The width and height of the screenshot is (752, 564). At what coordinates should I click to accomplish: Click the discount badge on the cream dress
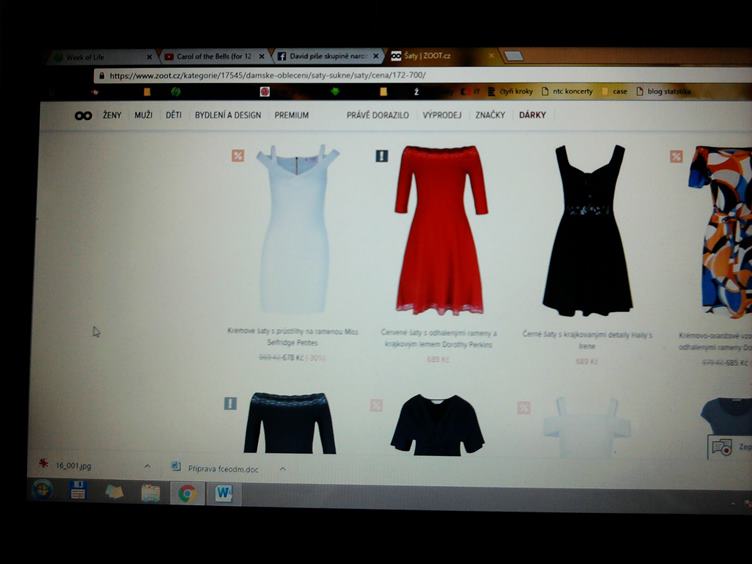point(237,155)
